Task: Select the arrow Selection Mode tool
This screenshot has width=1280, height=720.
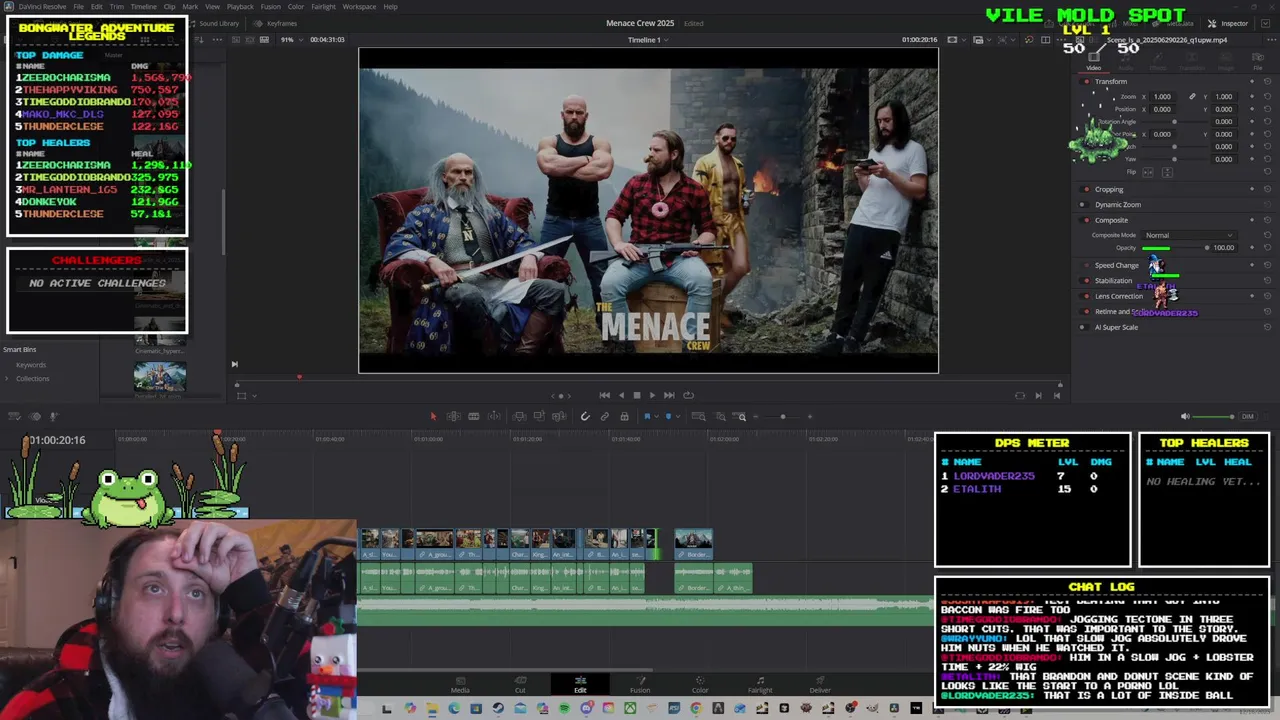Action: (x=433, y=416)
